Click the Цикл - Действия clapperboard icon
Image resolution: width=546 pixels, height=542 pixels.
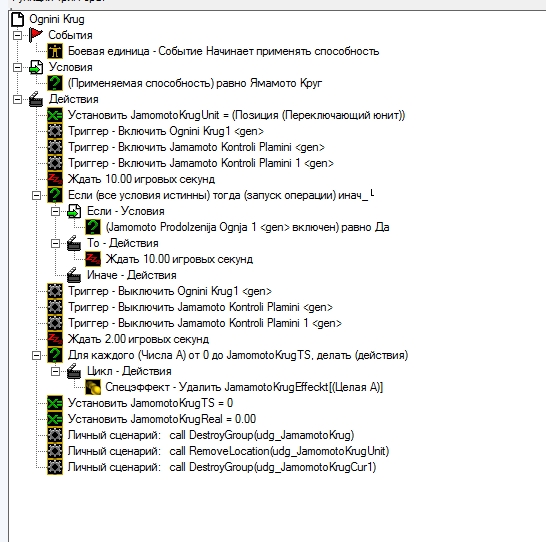coord(74,371)
